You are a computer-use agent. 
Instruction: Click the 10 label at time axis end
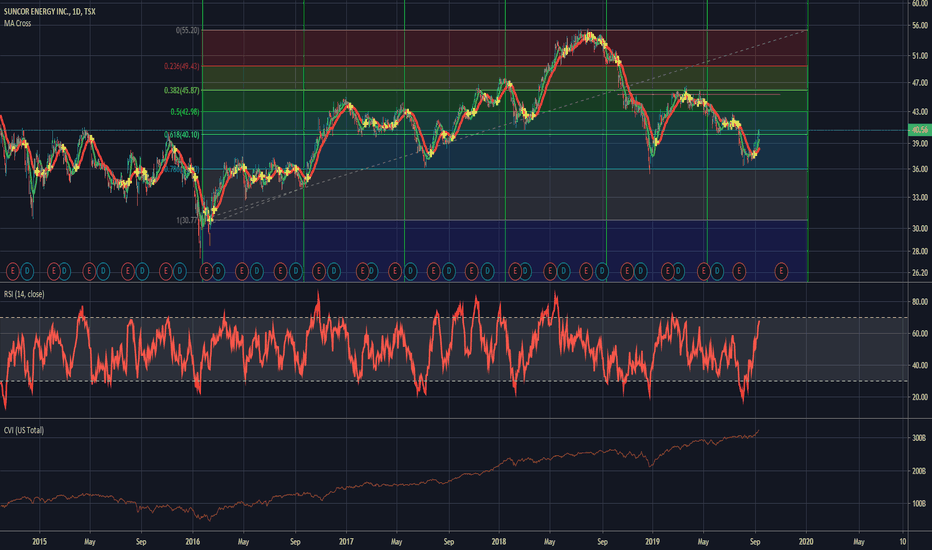(902, 542)
